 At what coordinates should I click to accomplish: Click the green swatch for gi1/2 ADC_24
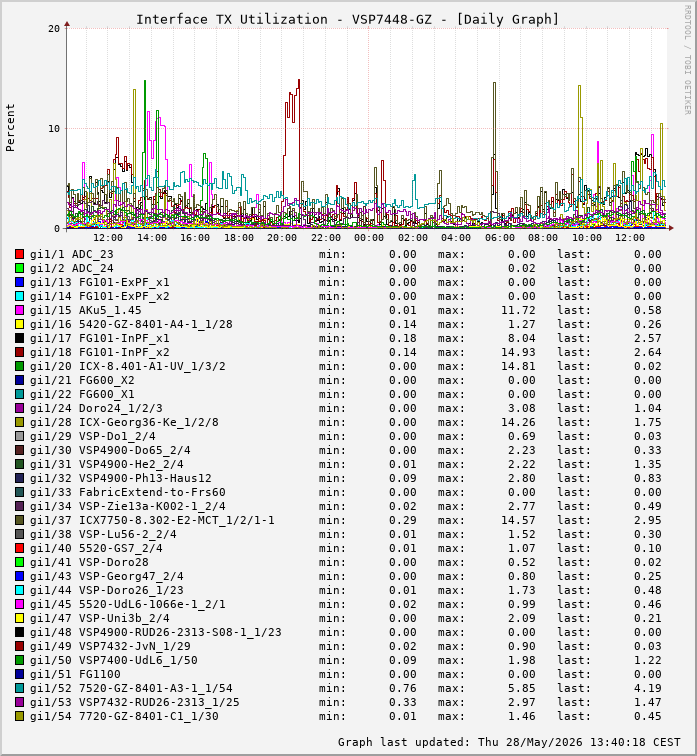pyautogui.click(x=19, y=268)
